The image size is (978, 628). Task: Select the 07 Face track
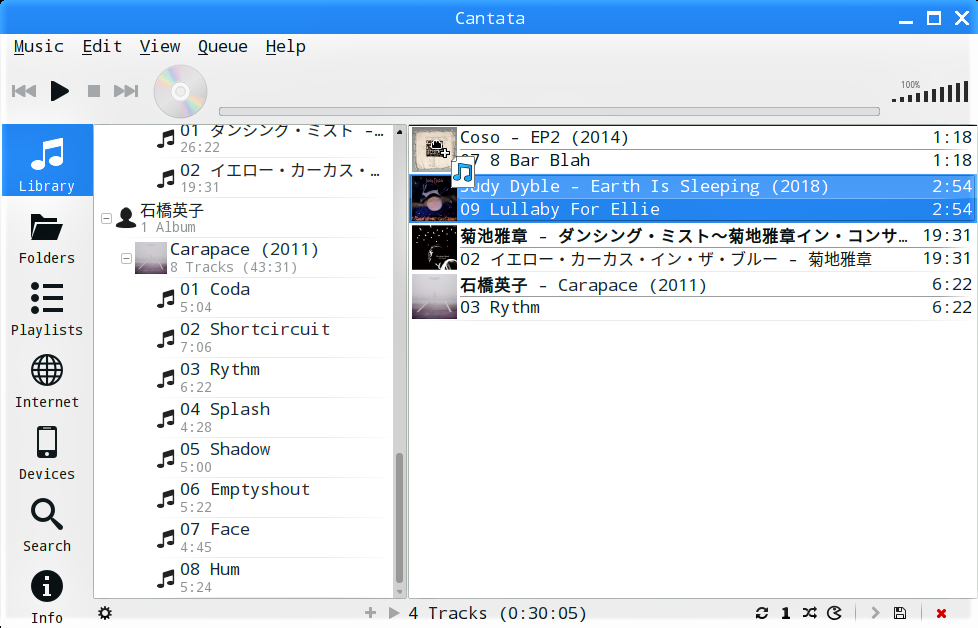(x=271, y=538)
